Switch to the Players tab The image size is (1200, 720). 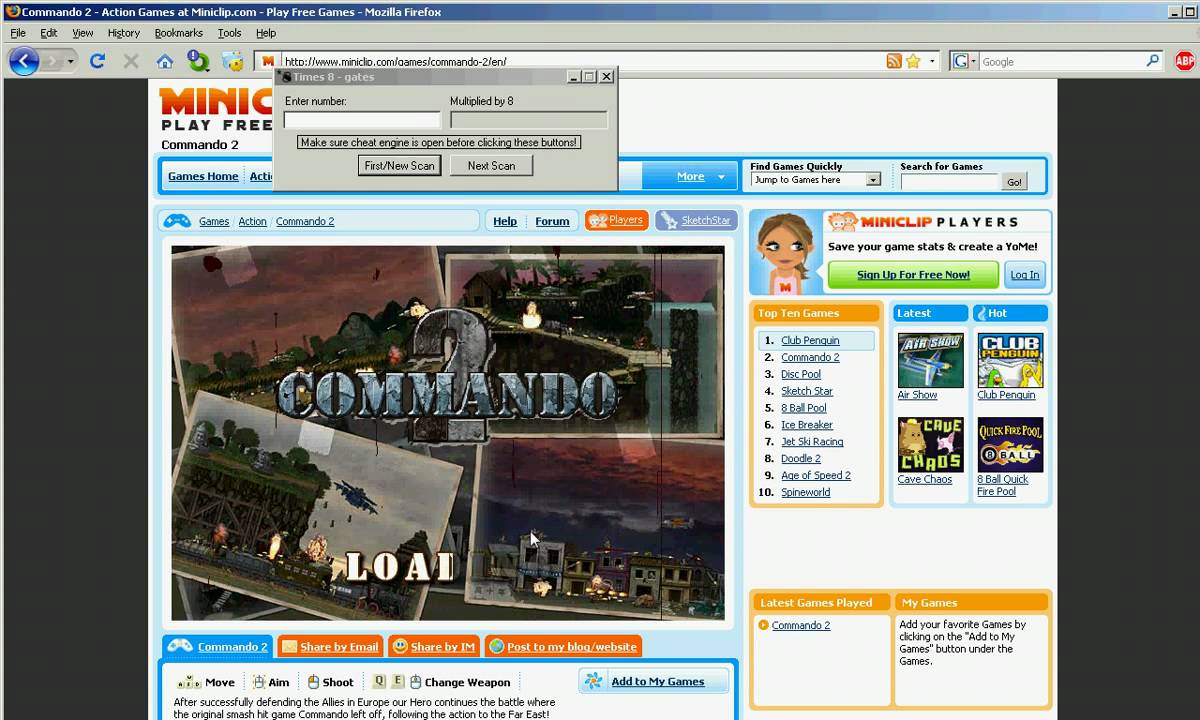(617, 220)
